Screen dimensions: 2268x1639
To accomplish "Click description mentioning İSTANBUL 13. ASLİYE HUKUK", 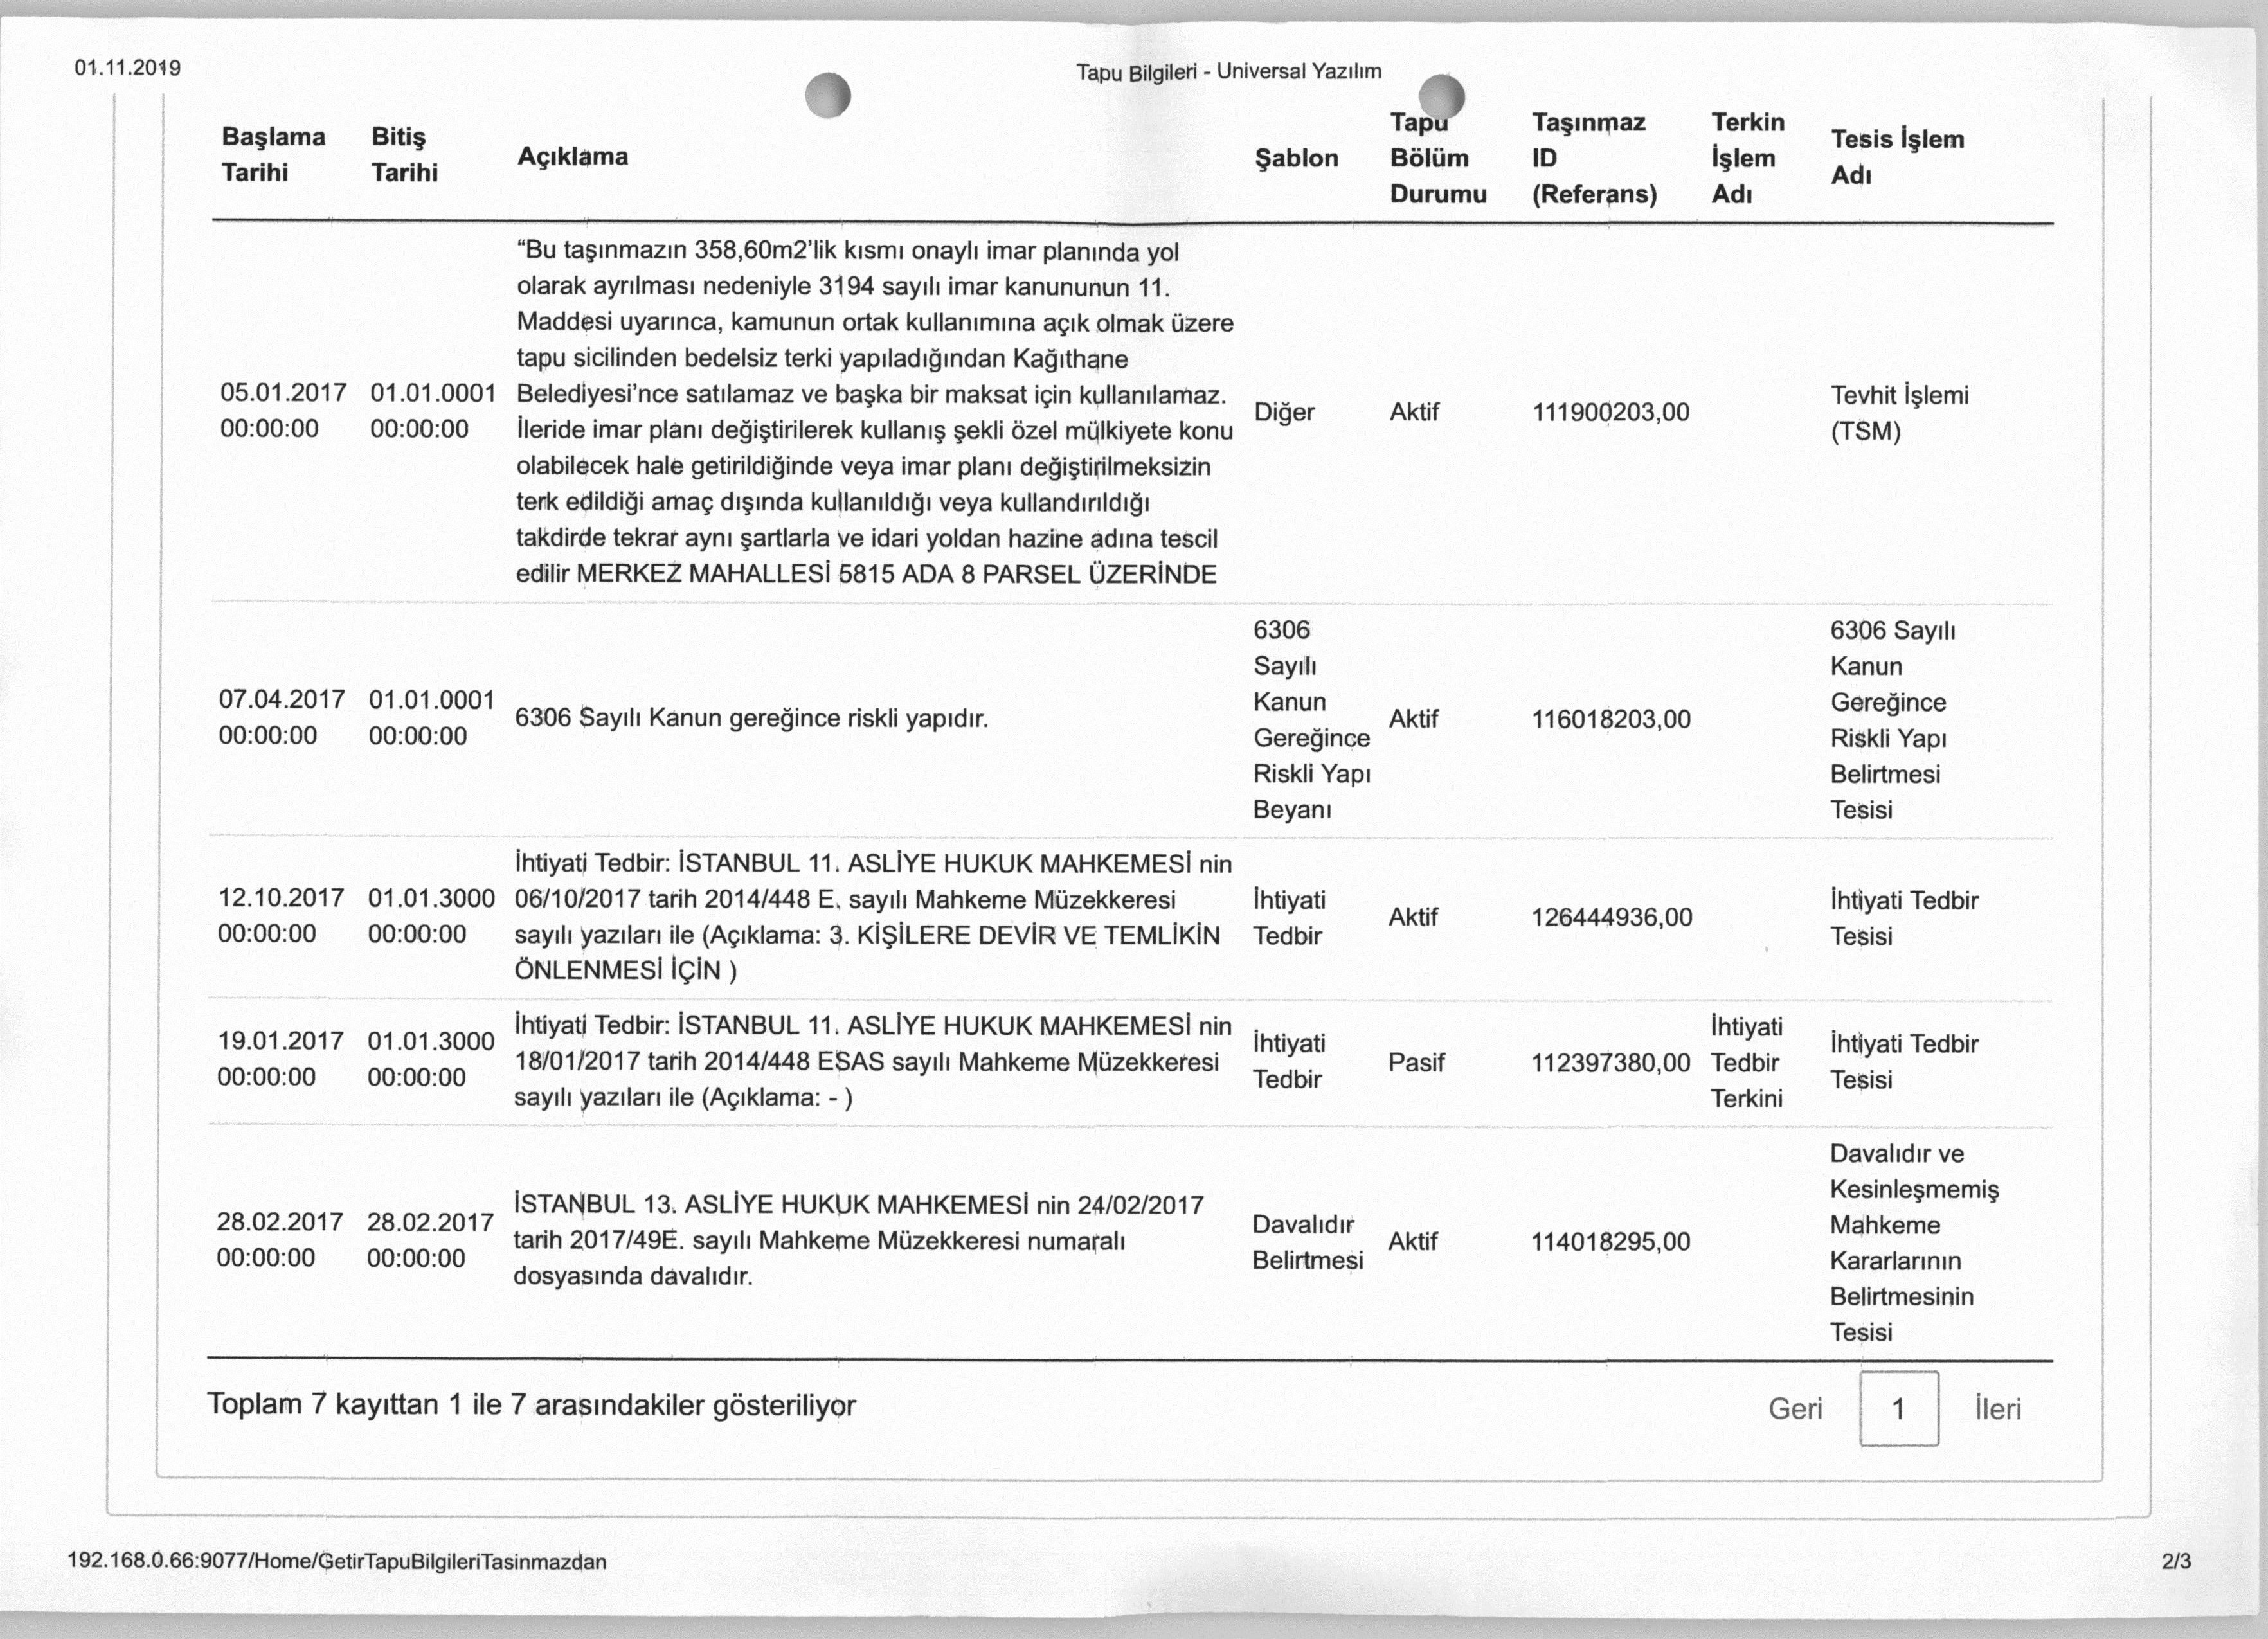I will [x=858, y=1240].
